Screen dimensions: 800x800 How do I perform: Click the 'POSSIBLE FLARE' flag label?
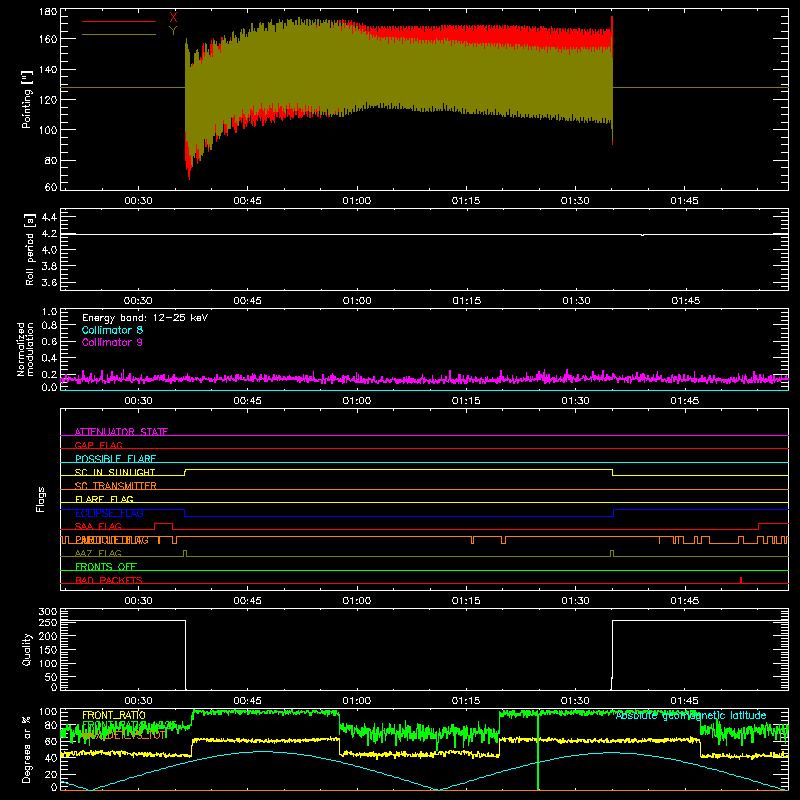tap(115, 459)
